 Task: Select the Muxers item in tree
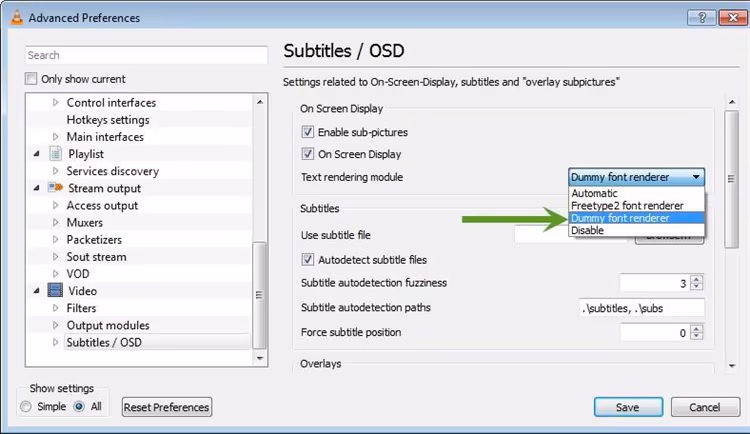click(84, 223)
